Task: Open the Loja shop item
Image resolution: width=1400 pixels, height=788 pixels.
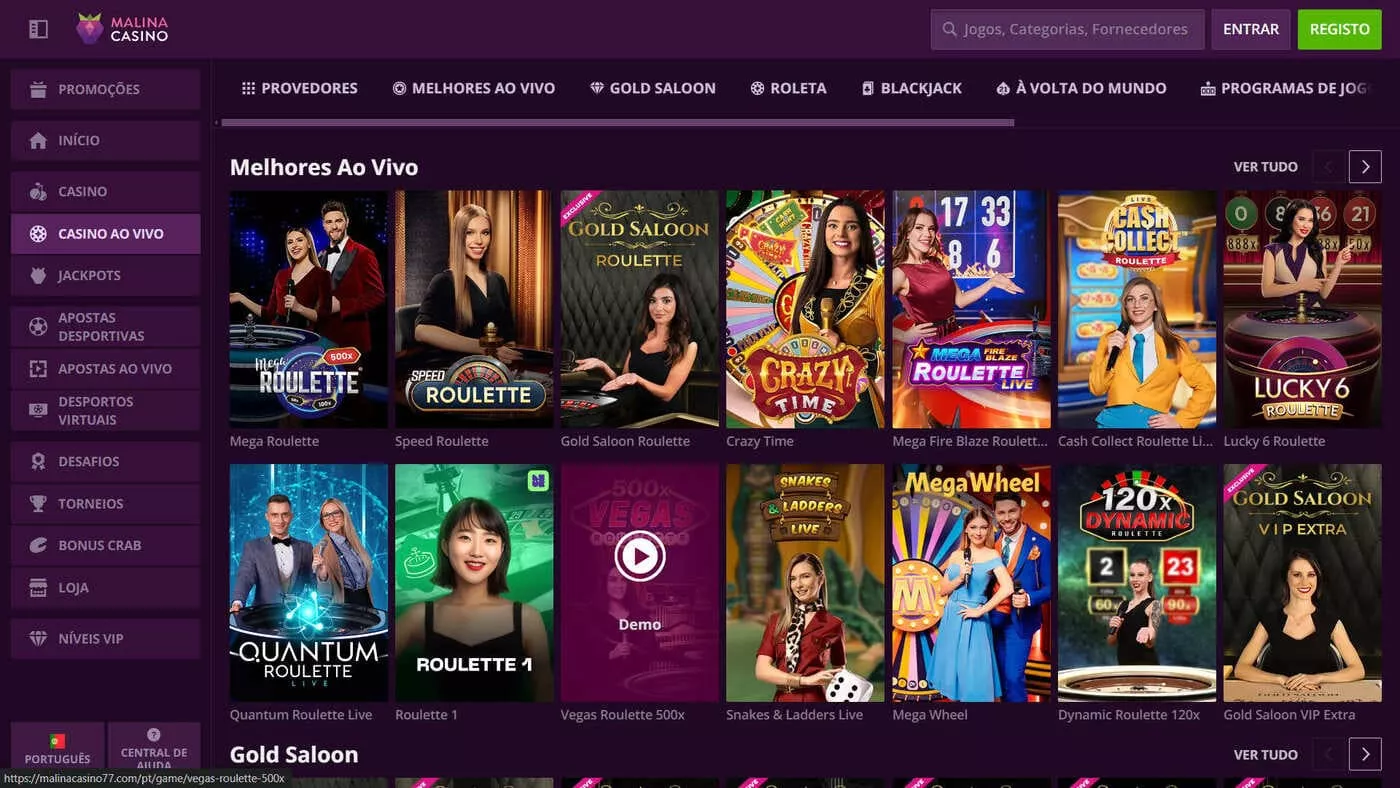Action: click(105, 587)
